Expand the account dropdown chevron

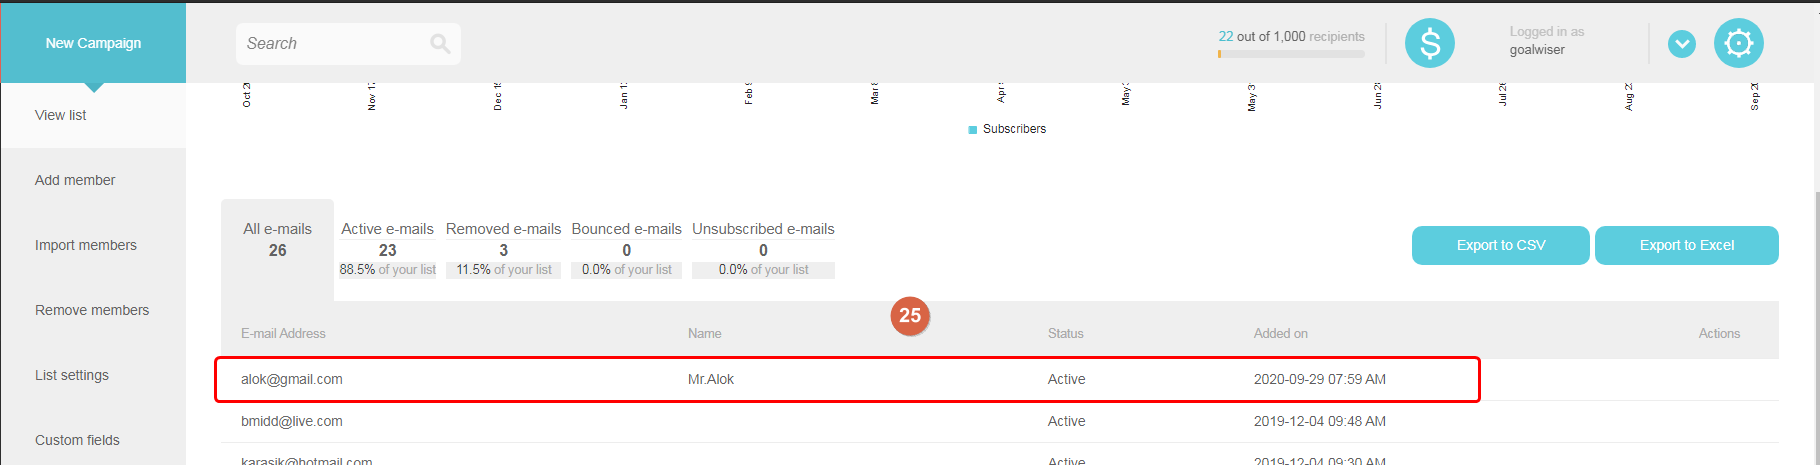coord(1682,44)
